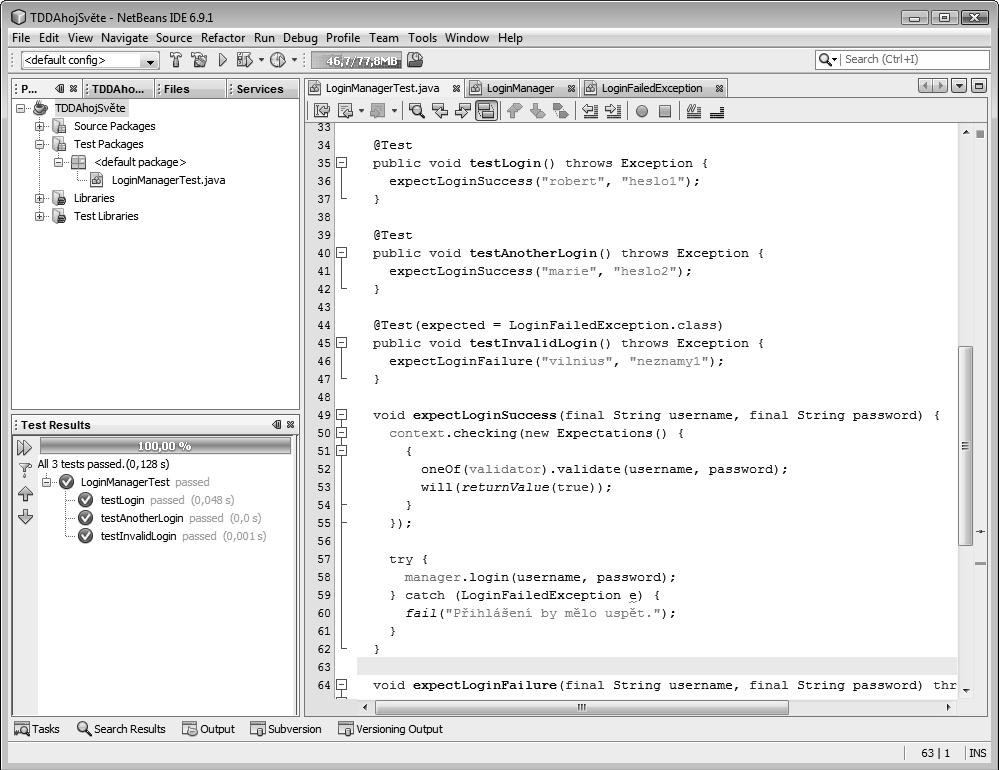This screenshot has height=770, width=999.
Task: Click the Uncomment icon in the editor toolbar
Action: pyautogui.click(x=717, y=112)
